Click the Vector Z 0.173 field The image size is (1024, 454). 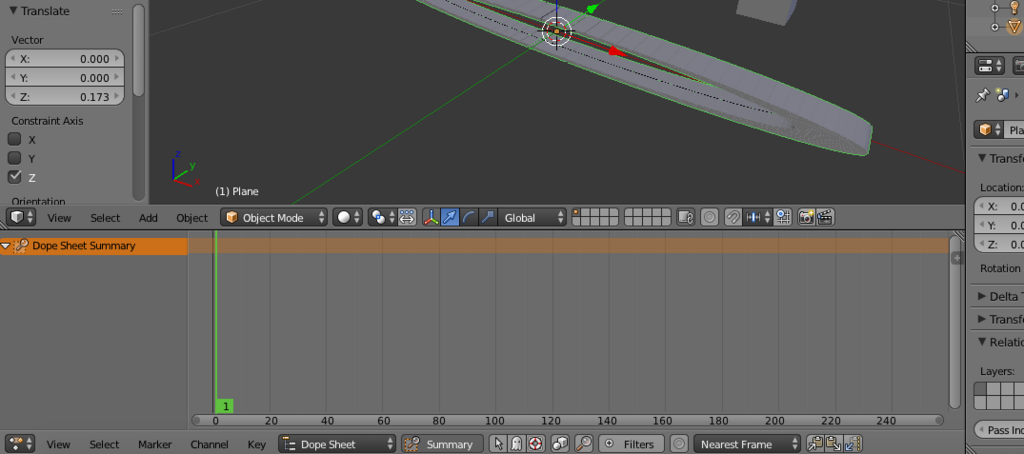point(65,97)
